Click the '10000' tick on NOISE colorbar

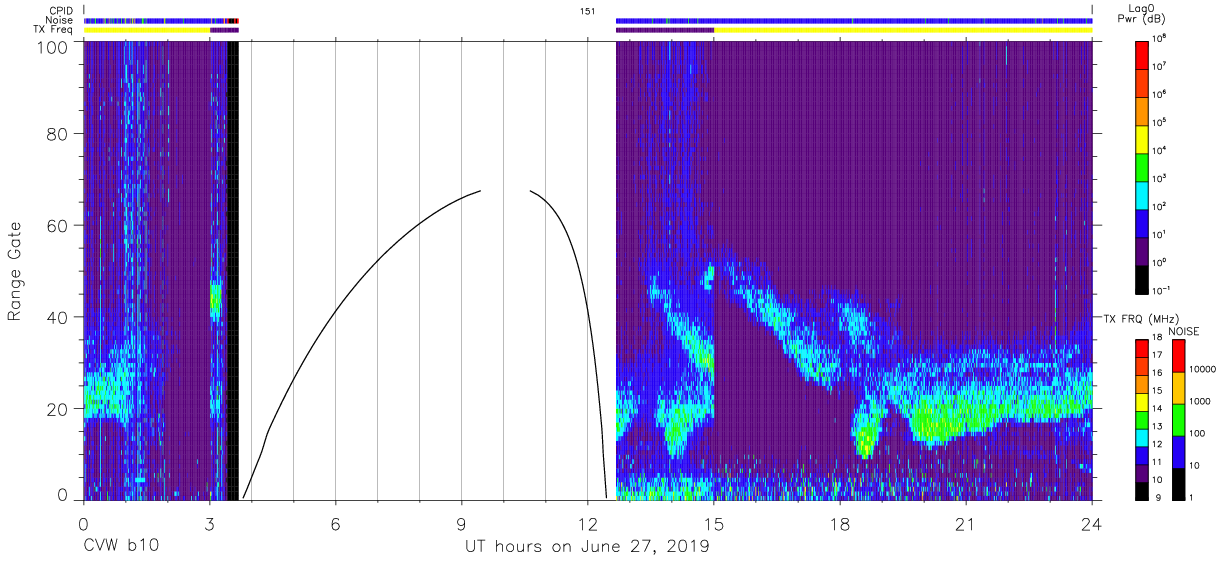pyautogui.click(x=1203, y=369)
